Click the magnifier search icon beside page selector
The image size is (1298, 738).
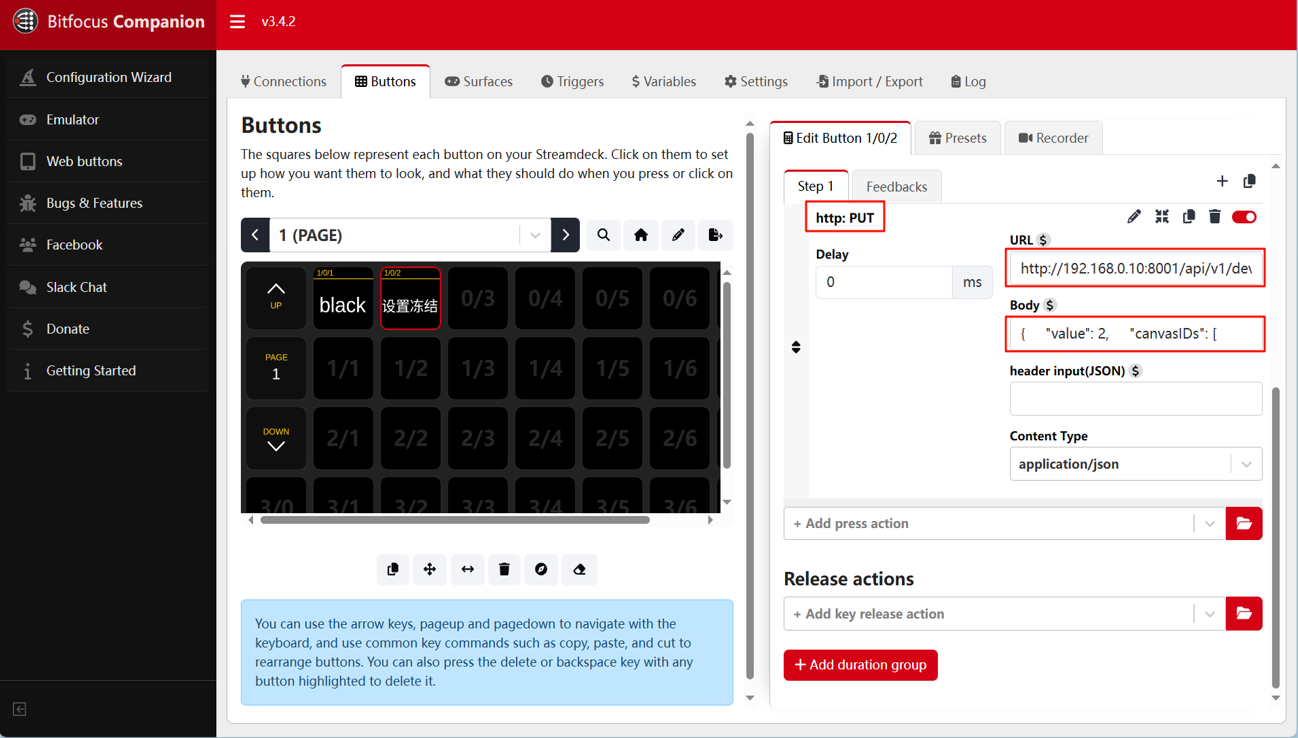click(603, 235)
